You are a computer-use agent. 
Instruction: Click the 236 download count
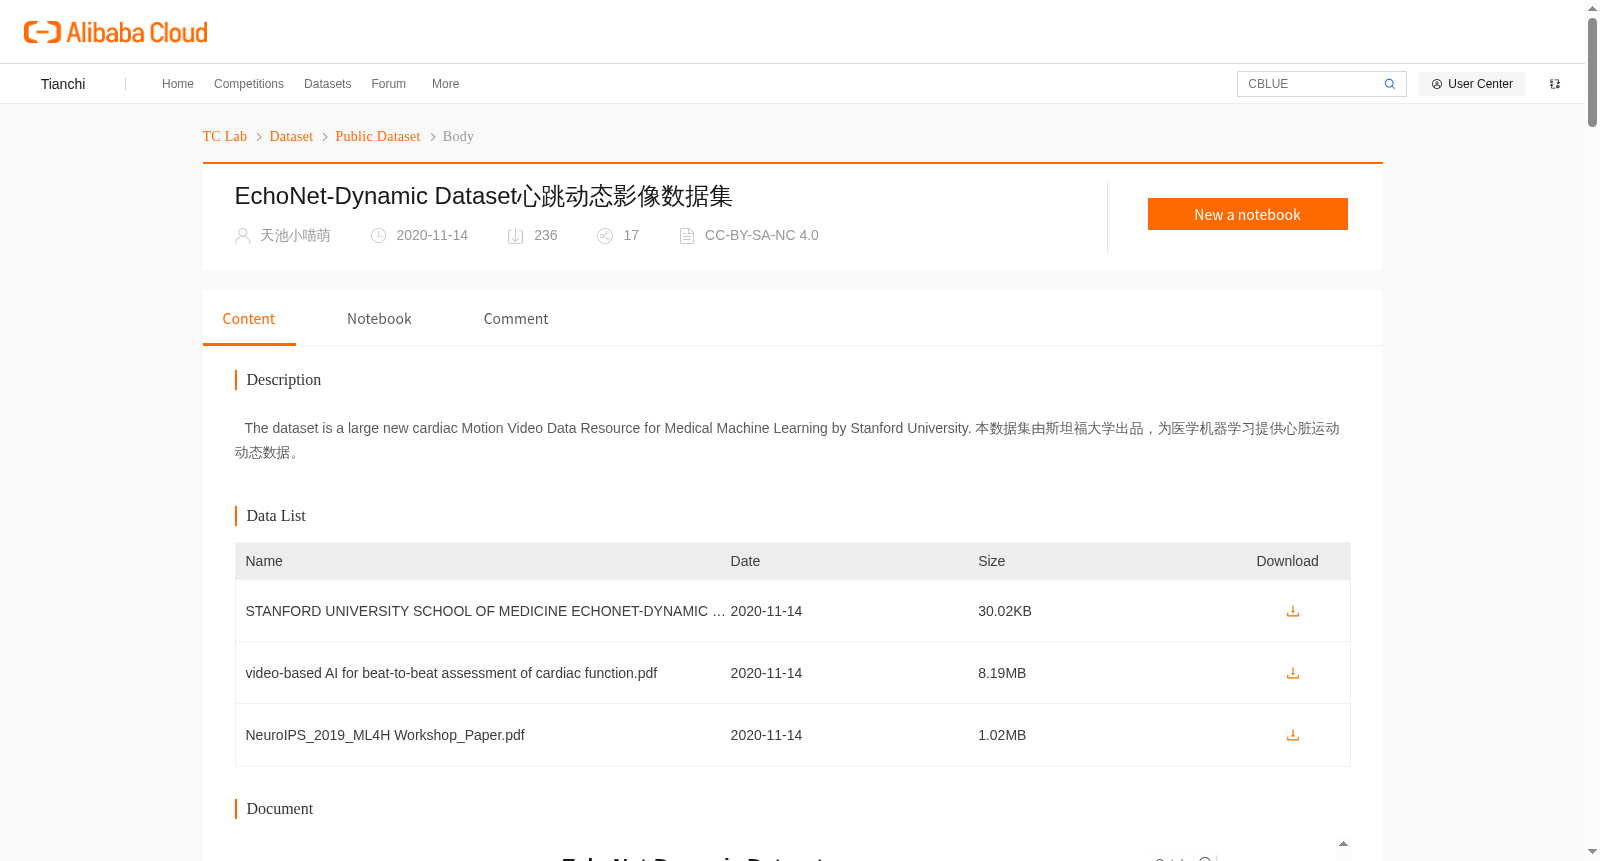[x=546, y=236]
